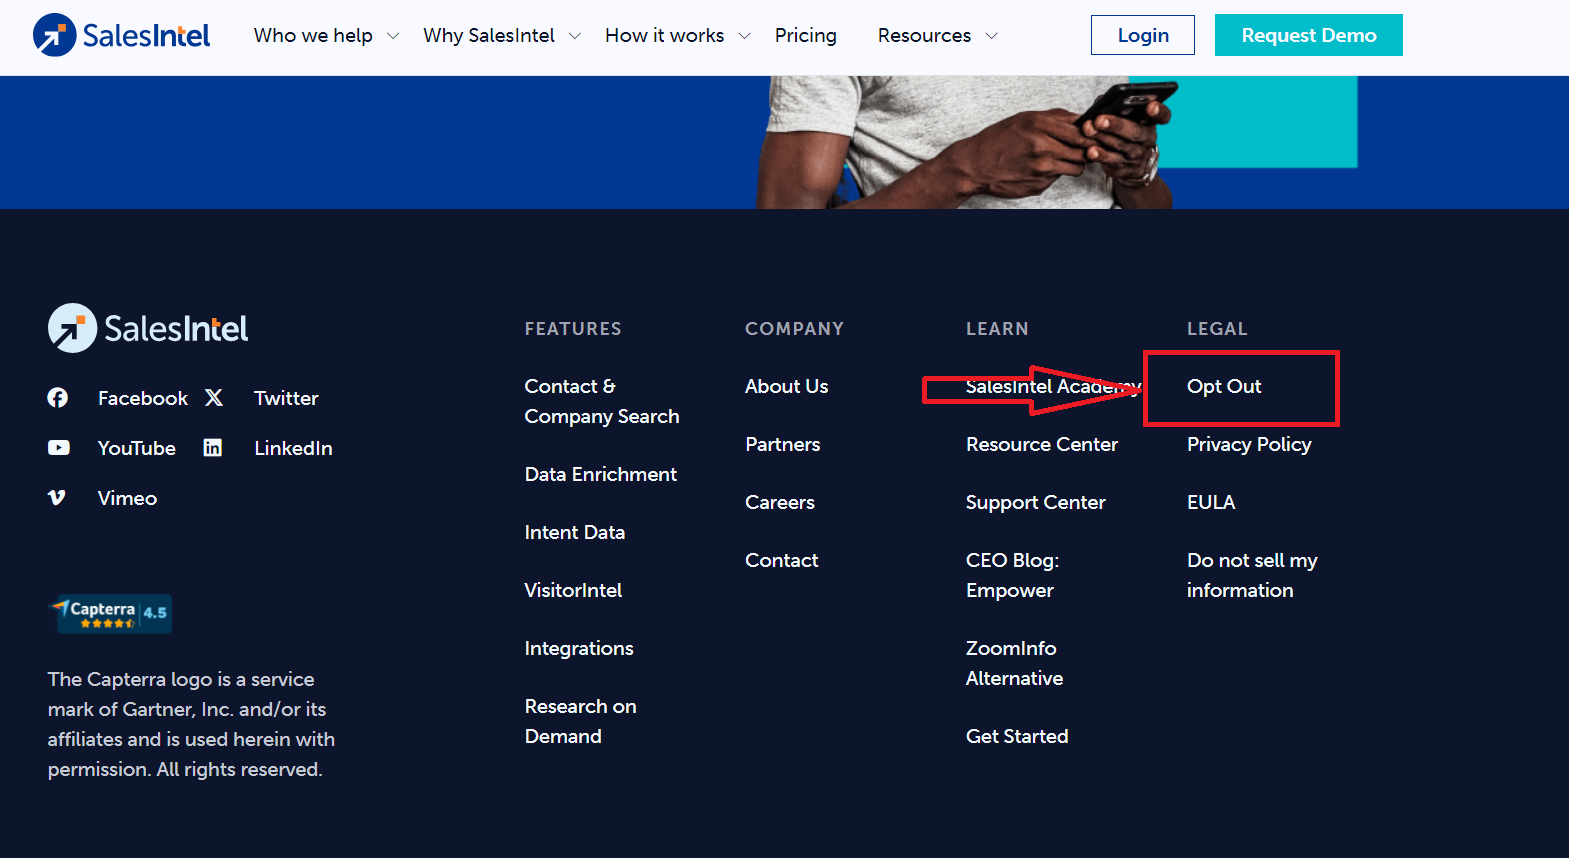1569x858 pixels.
Task: Click the man holding phone hero image
Action: pos(966,142)
